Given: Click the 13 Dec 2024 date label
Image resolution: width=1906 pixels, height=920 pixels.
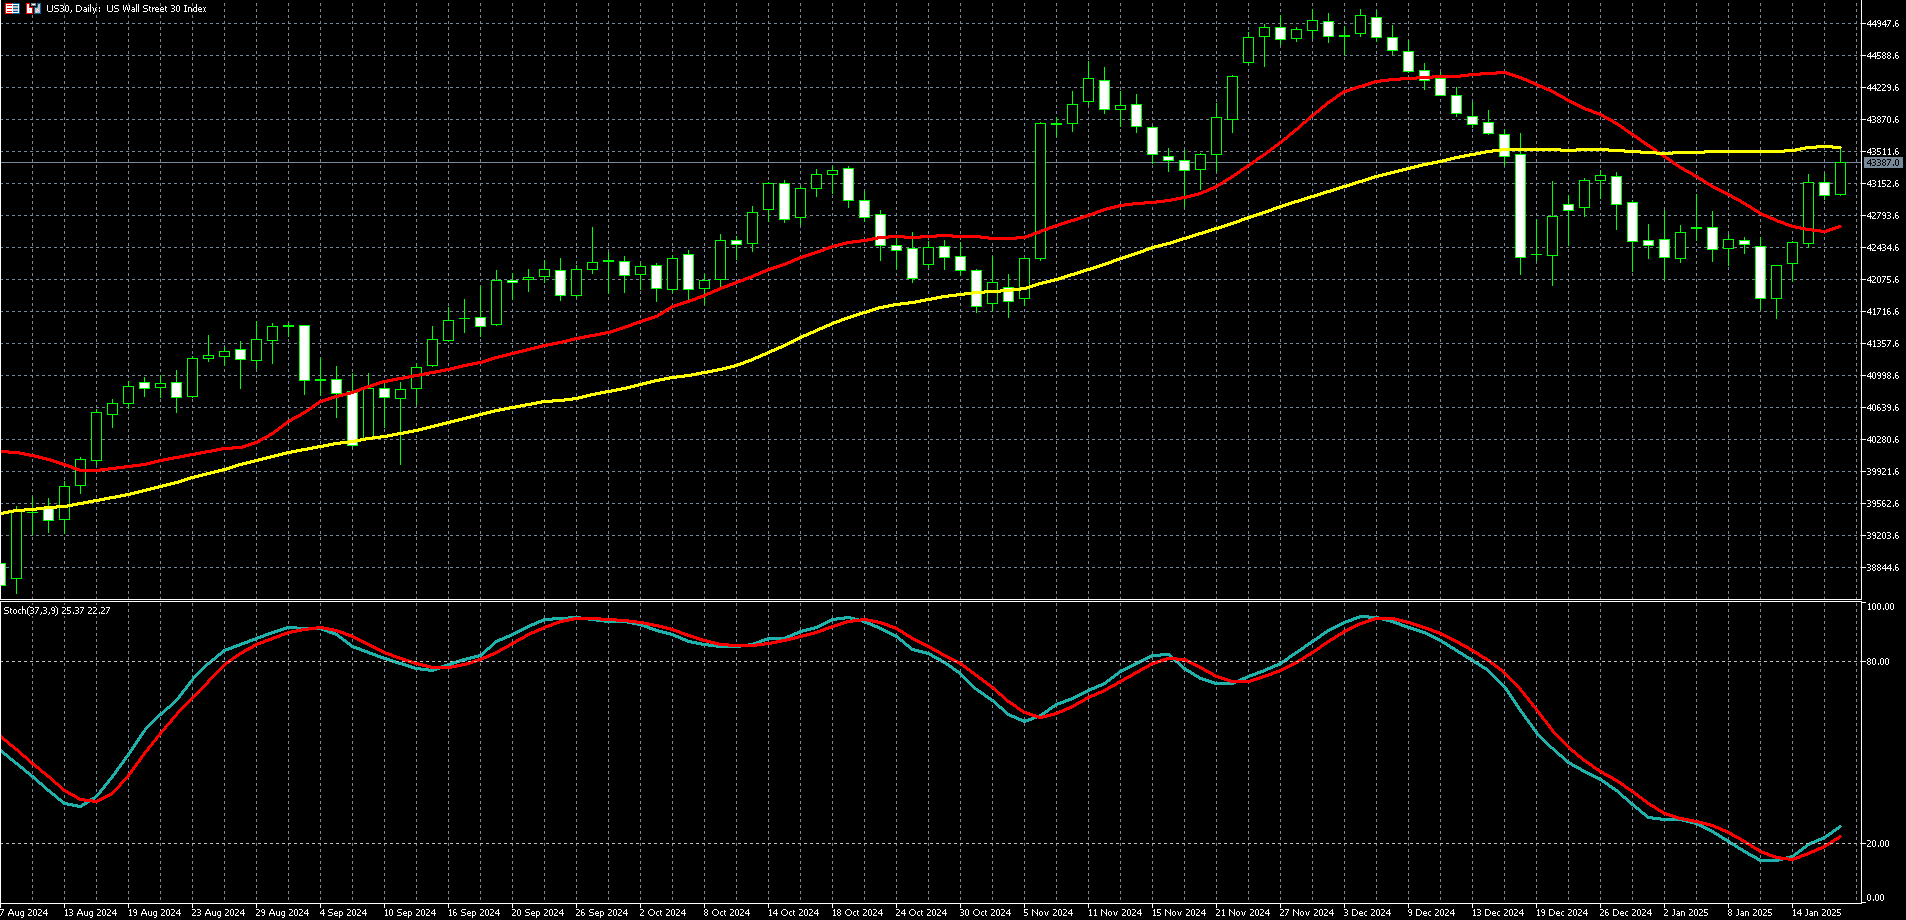Looking at the screenshot, I should click(x=1497, y=912).
